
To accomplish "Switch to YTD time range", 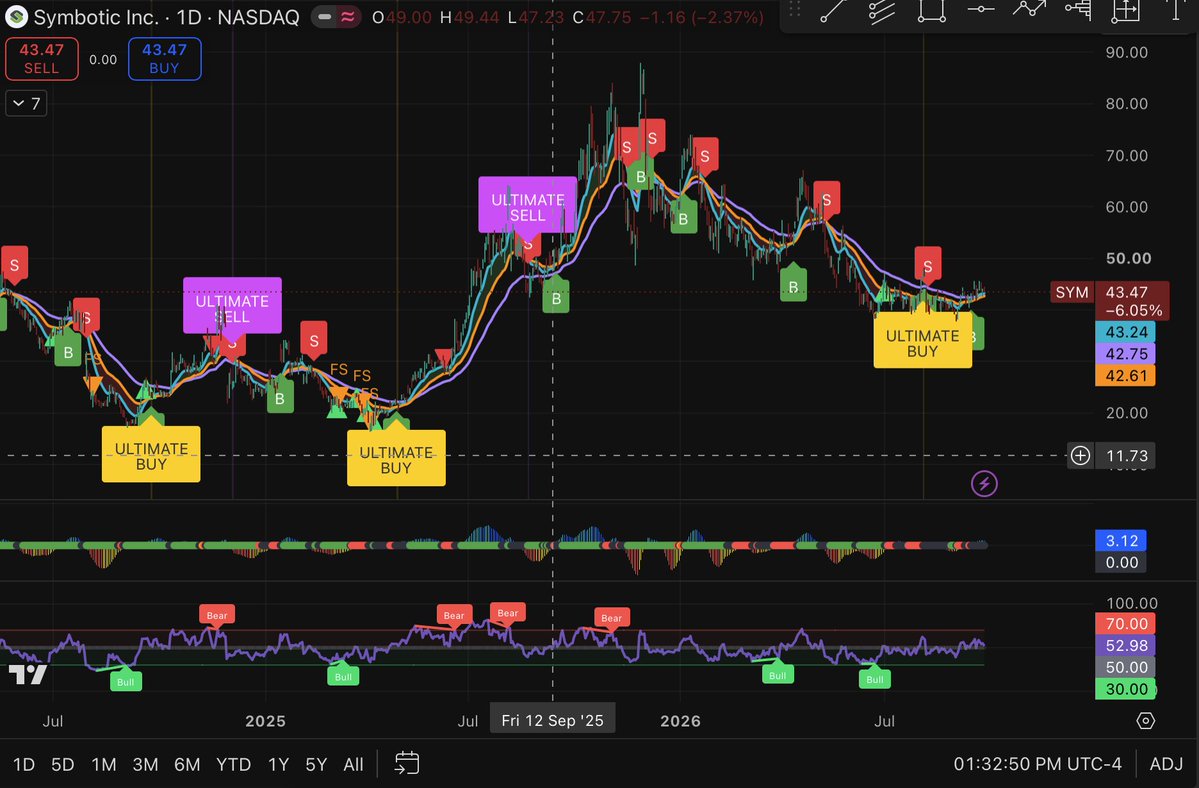I will click(x=233, y=764).
